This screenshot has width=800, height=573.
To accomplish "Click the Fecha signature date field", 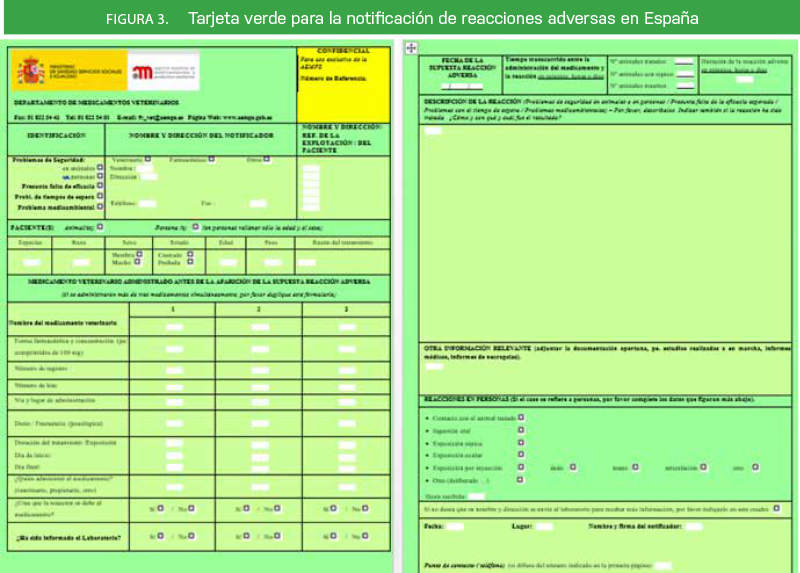I will [455, 526].
